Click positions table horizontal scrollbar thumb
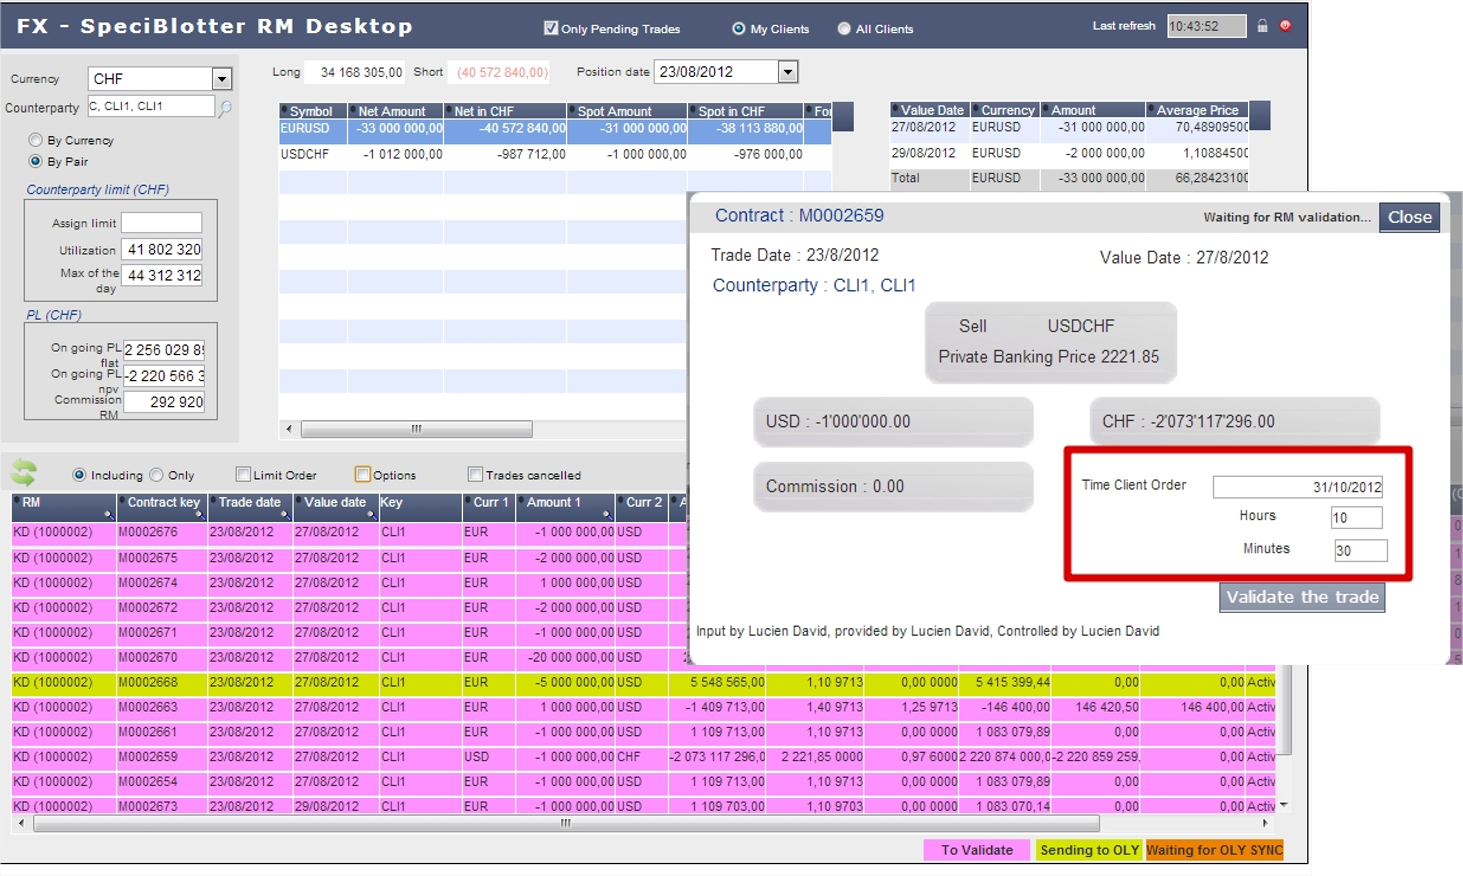 (416, 429)
